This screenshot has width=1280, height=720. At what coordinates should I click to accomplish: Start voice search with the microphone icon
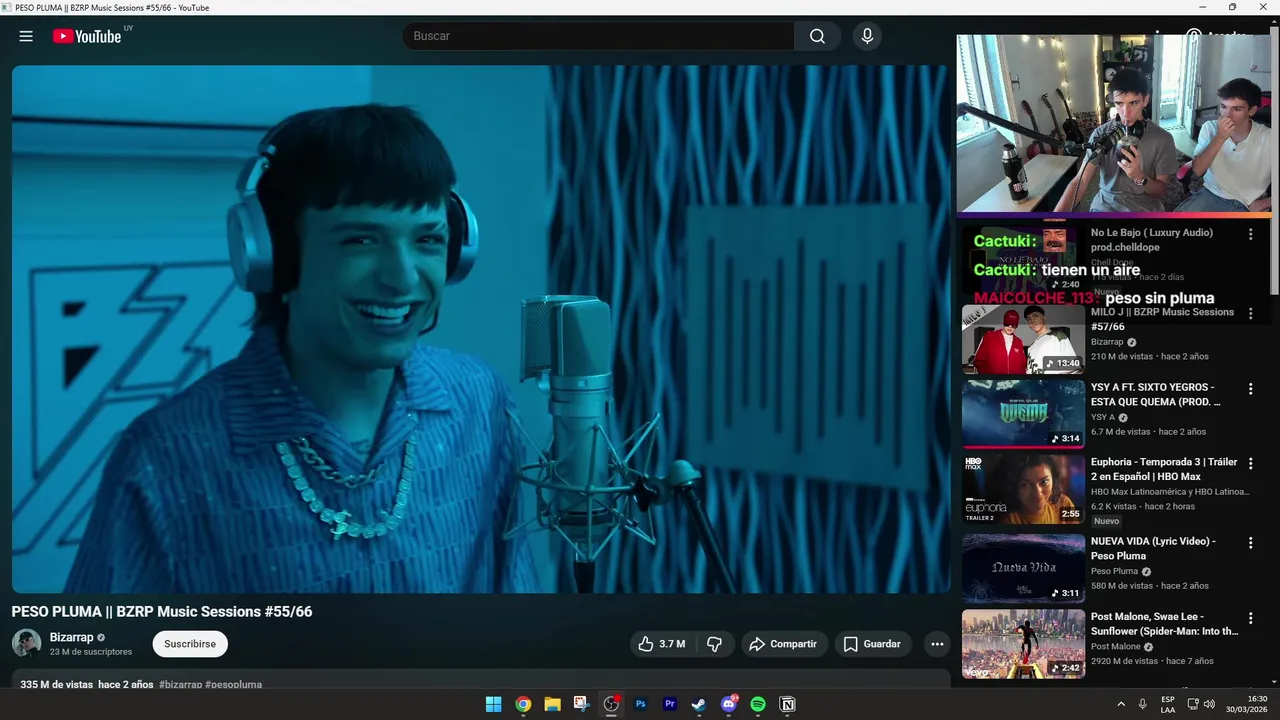[867, 36]
